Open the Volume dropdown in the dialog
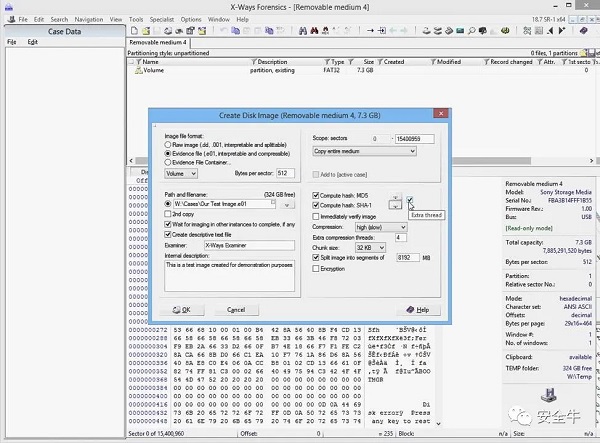Viewport: 600px width, 443px height. [181, 174]
